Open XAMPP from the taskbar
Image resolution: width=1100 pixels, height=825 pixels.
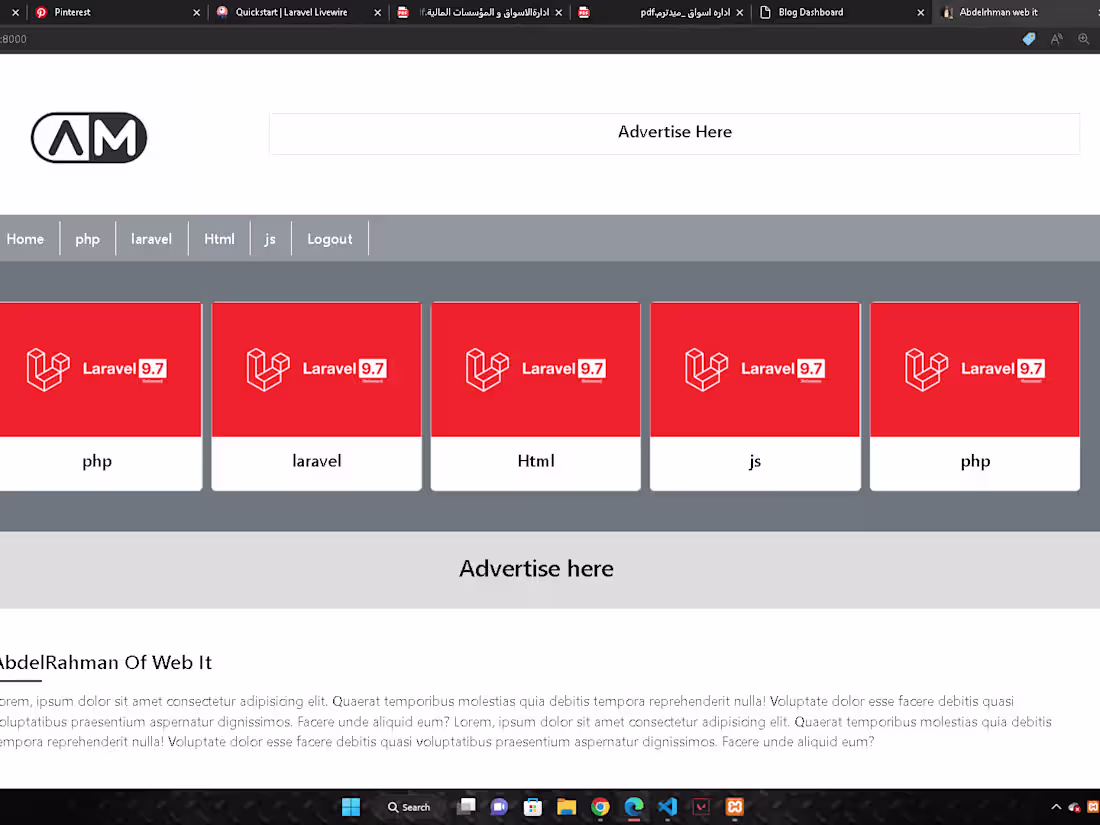tap(735, 807)
